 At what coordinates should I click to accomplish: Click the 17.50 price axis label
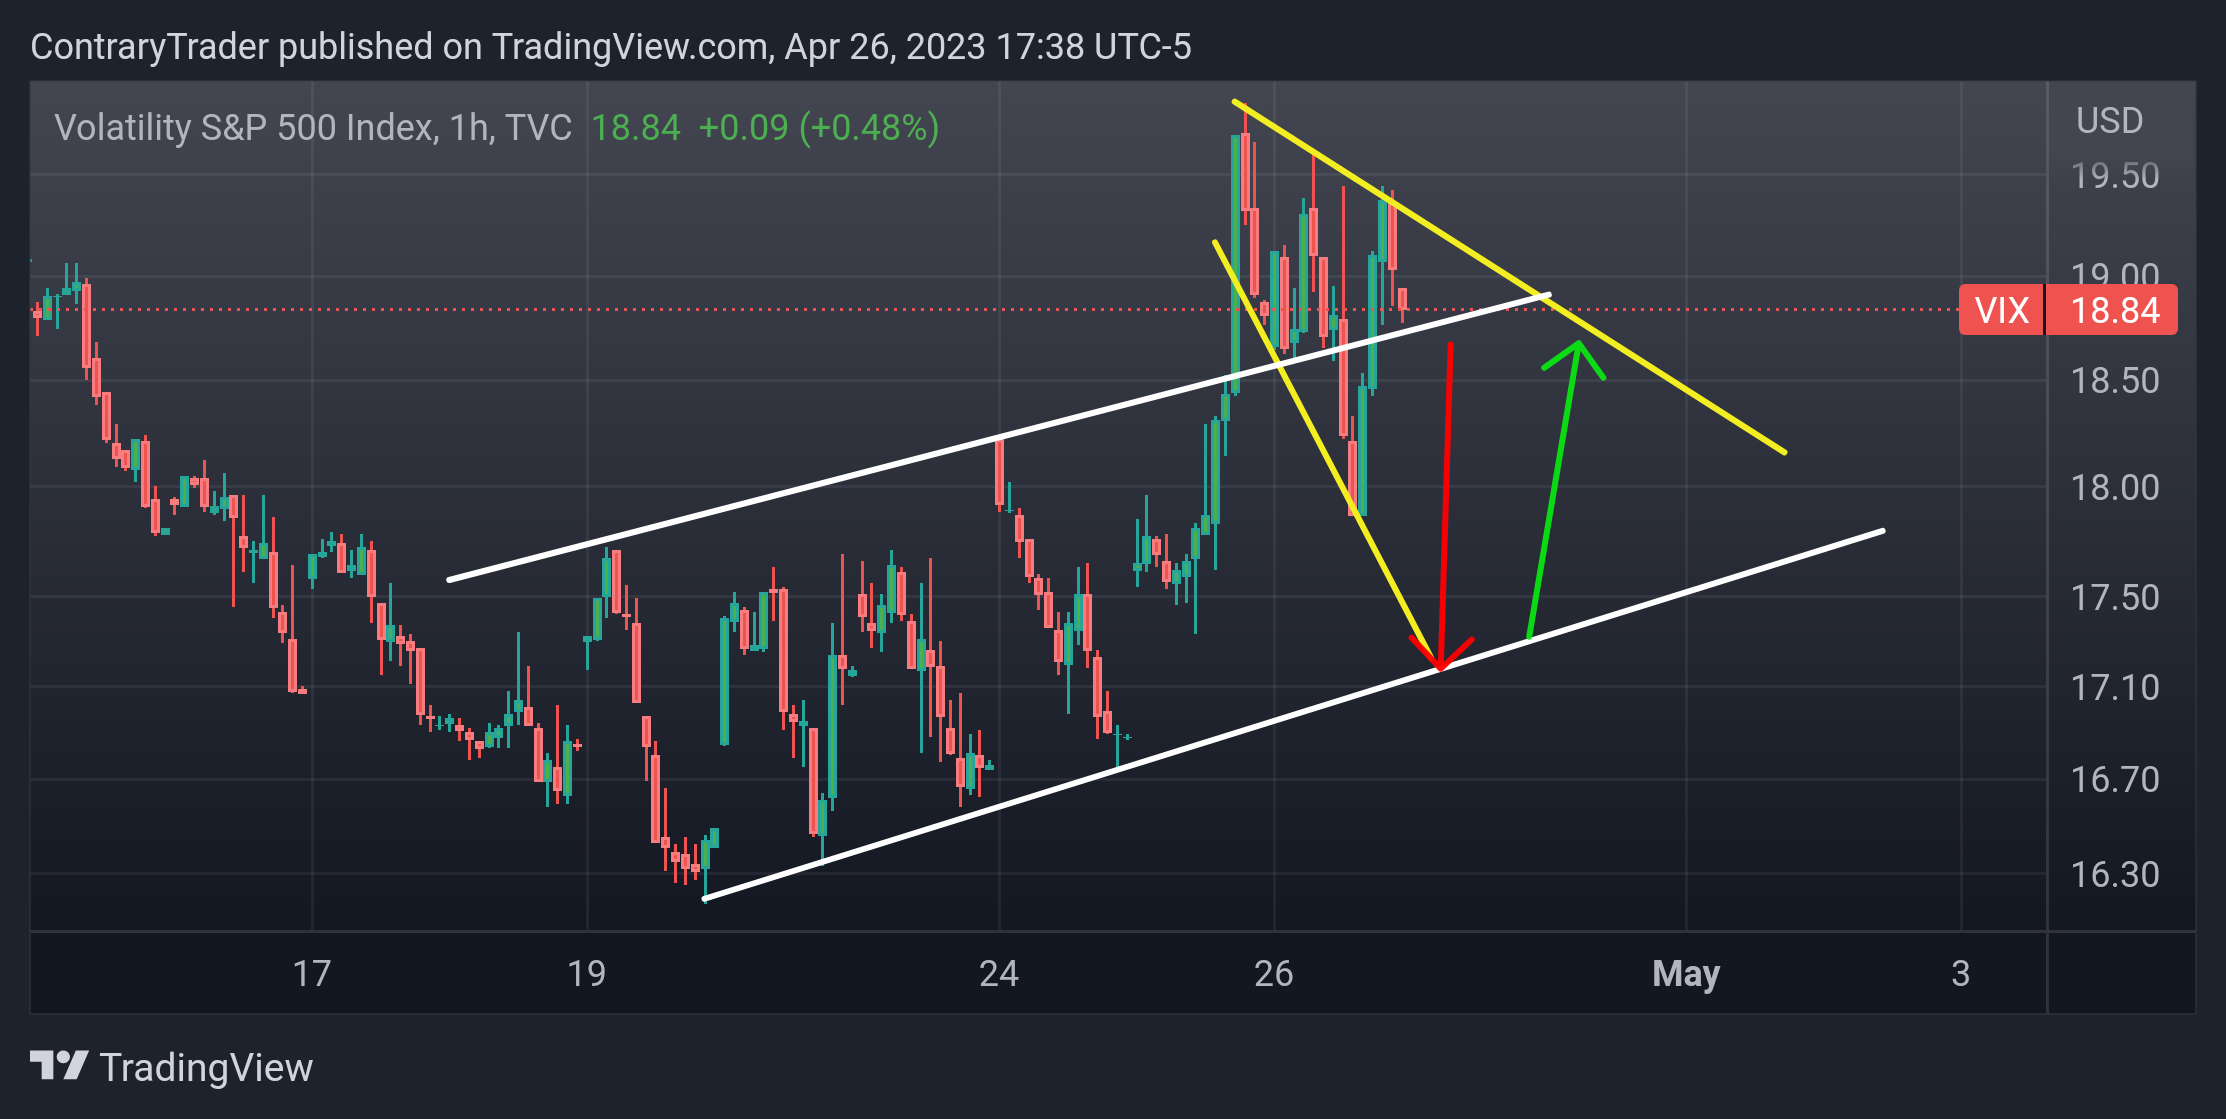2115,598
